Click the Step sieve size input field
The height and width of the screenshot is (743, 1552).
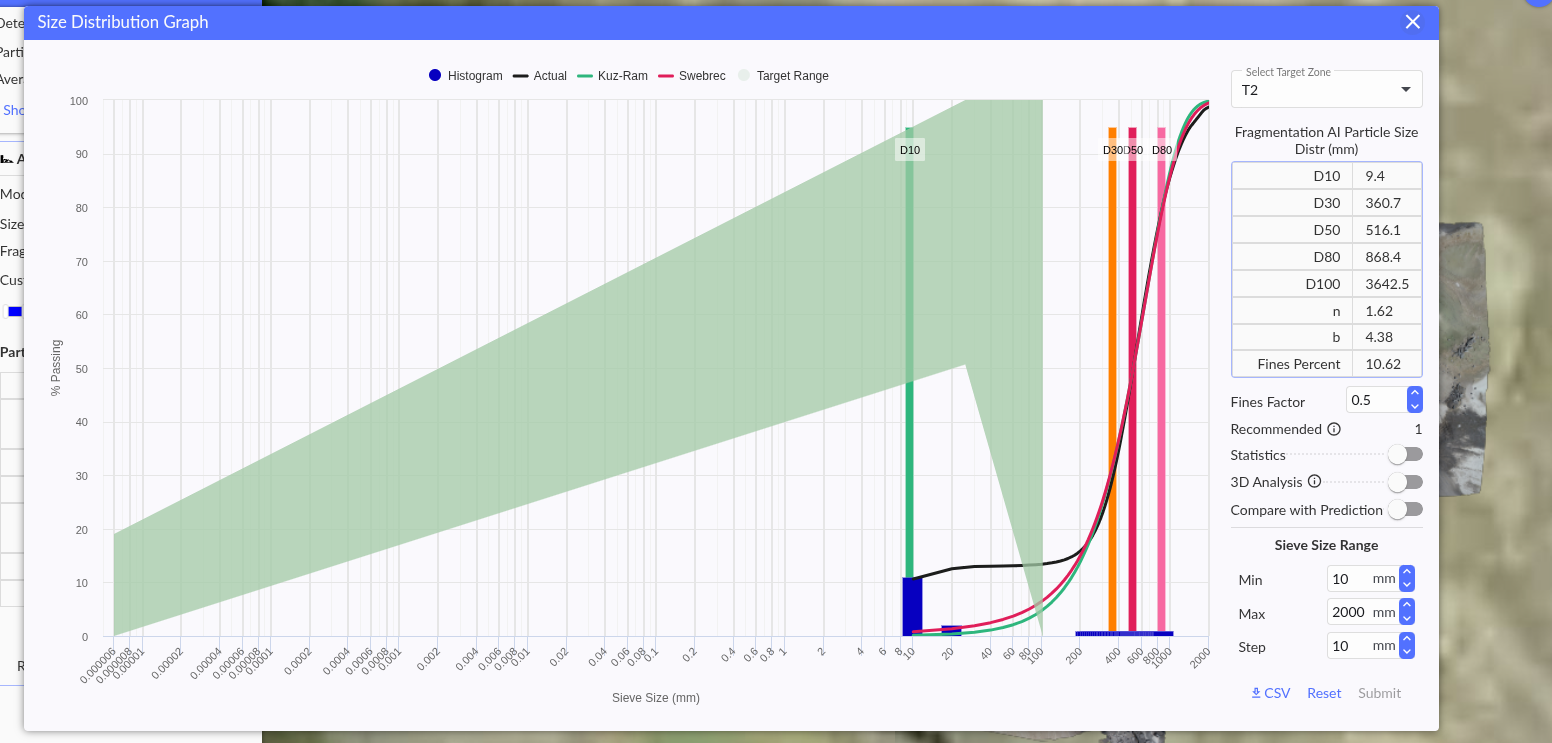(x=1350, y=646)
